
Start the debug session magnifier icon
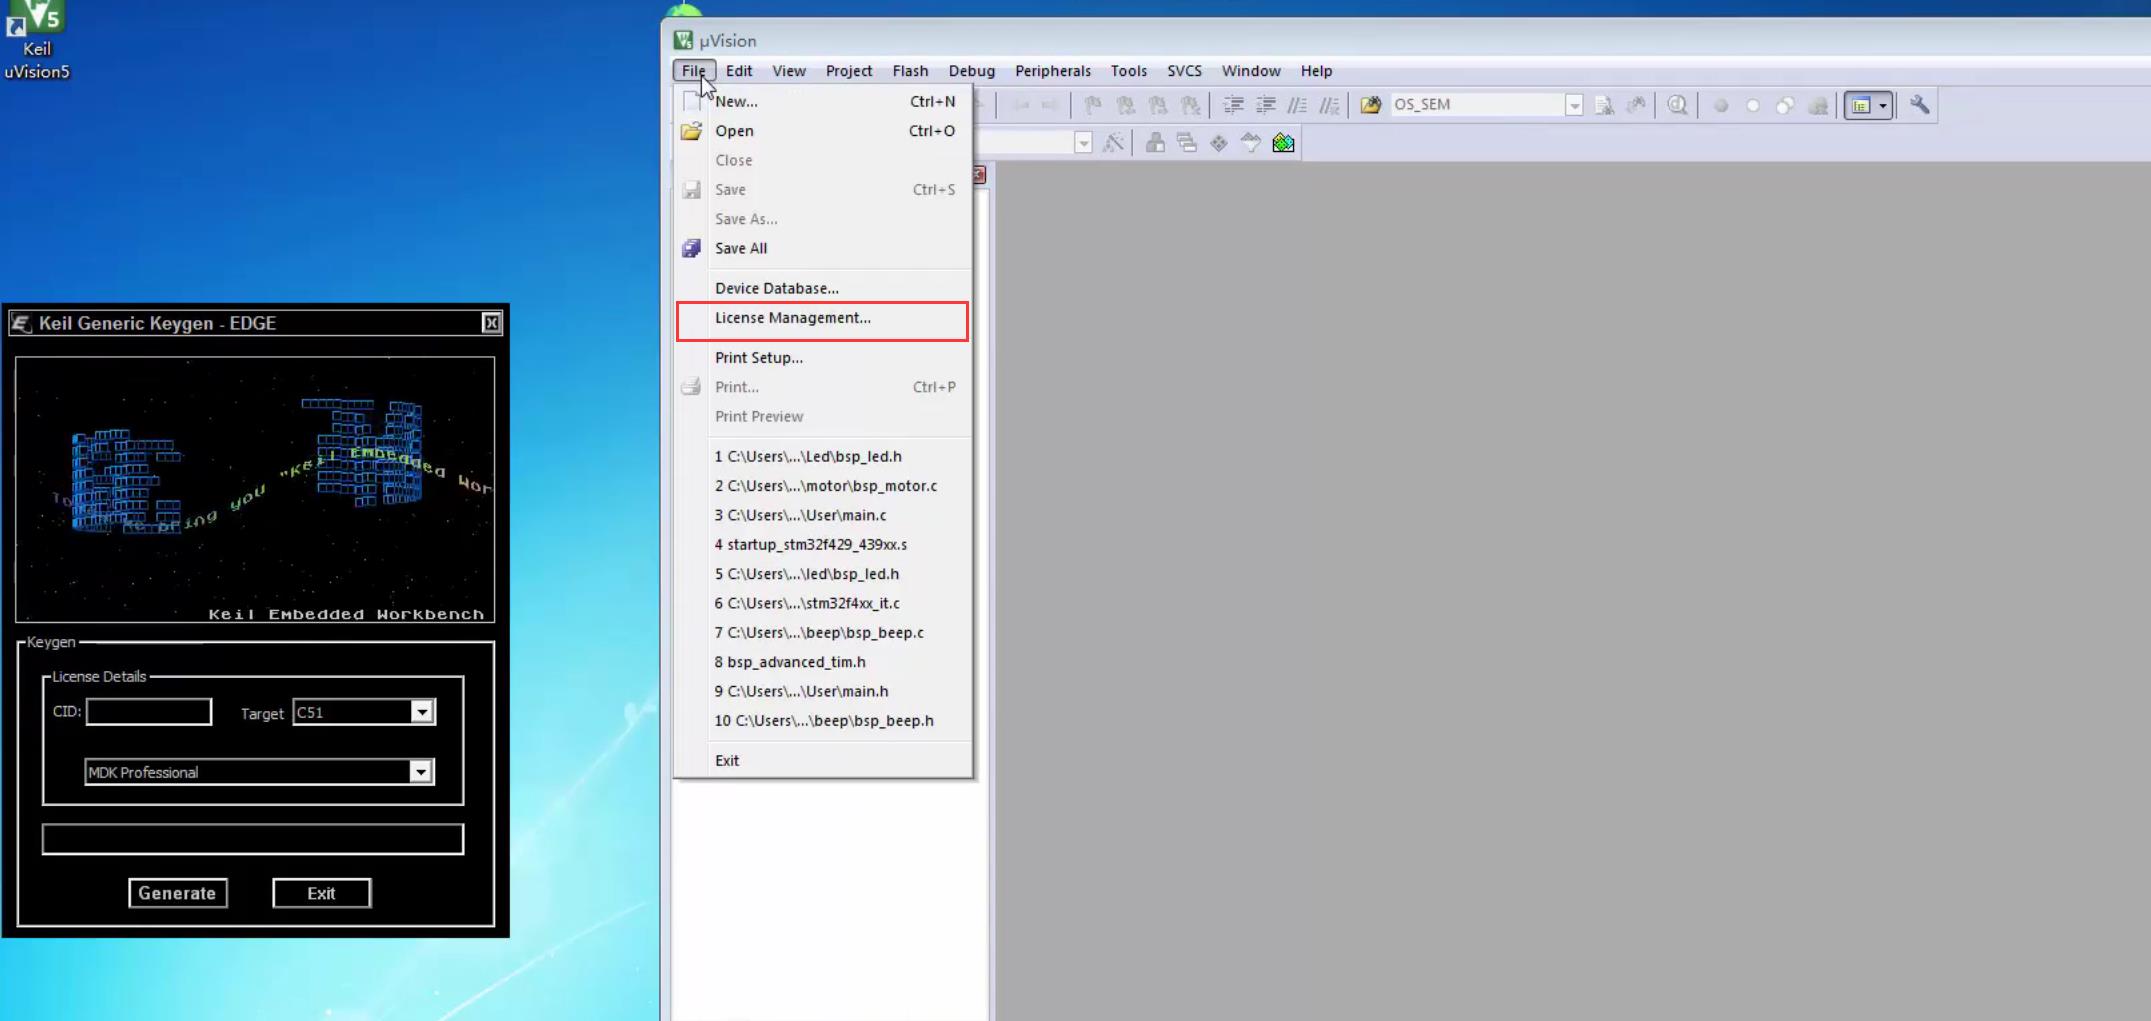coord(1678,105)
